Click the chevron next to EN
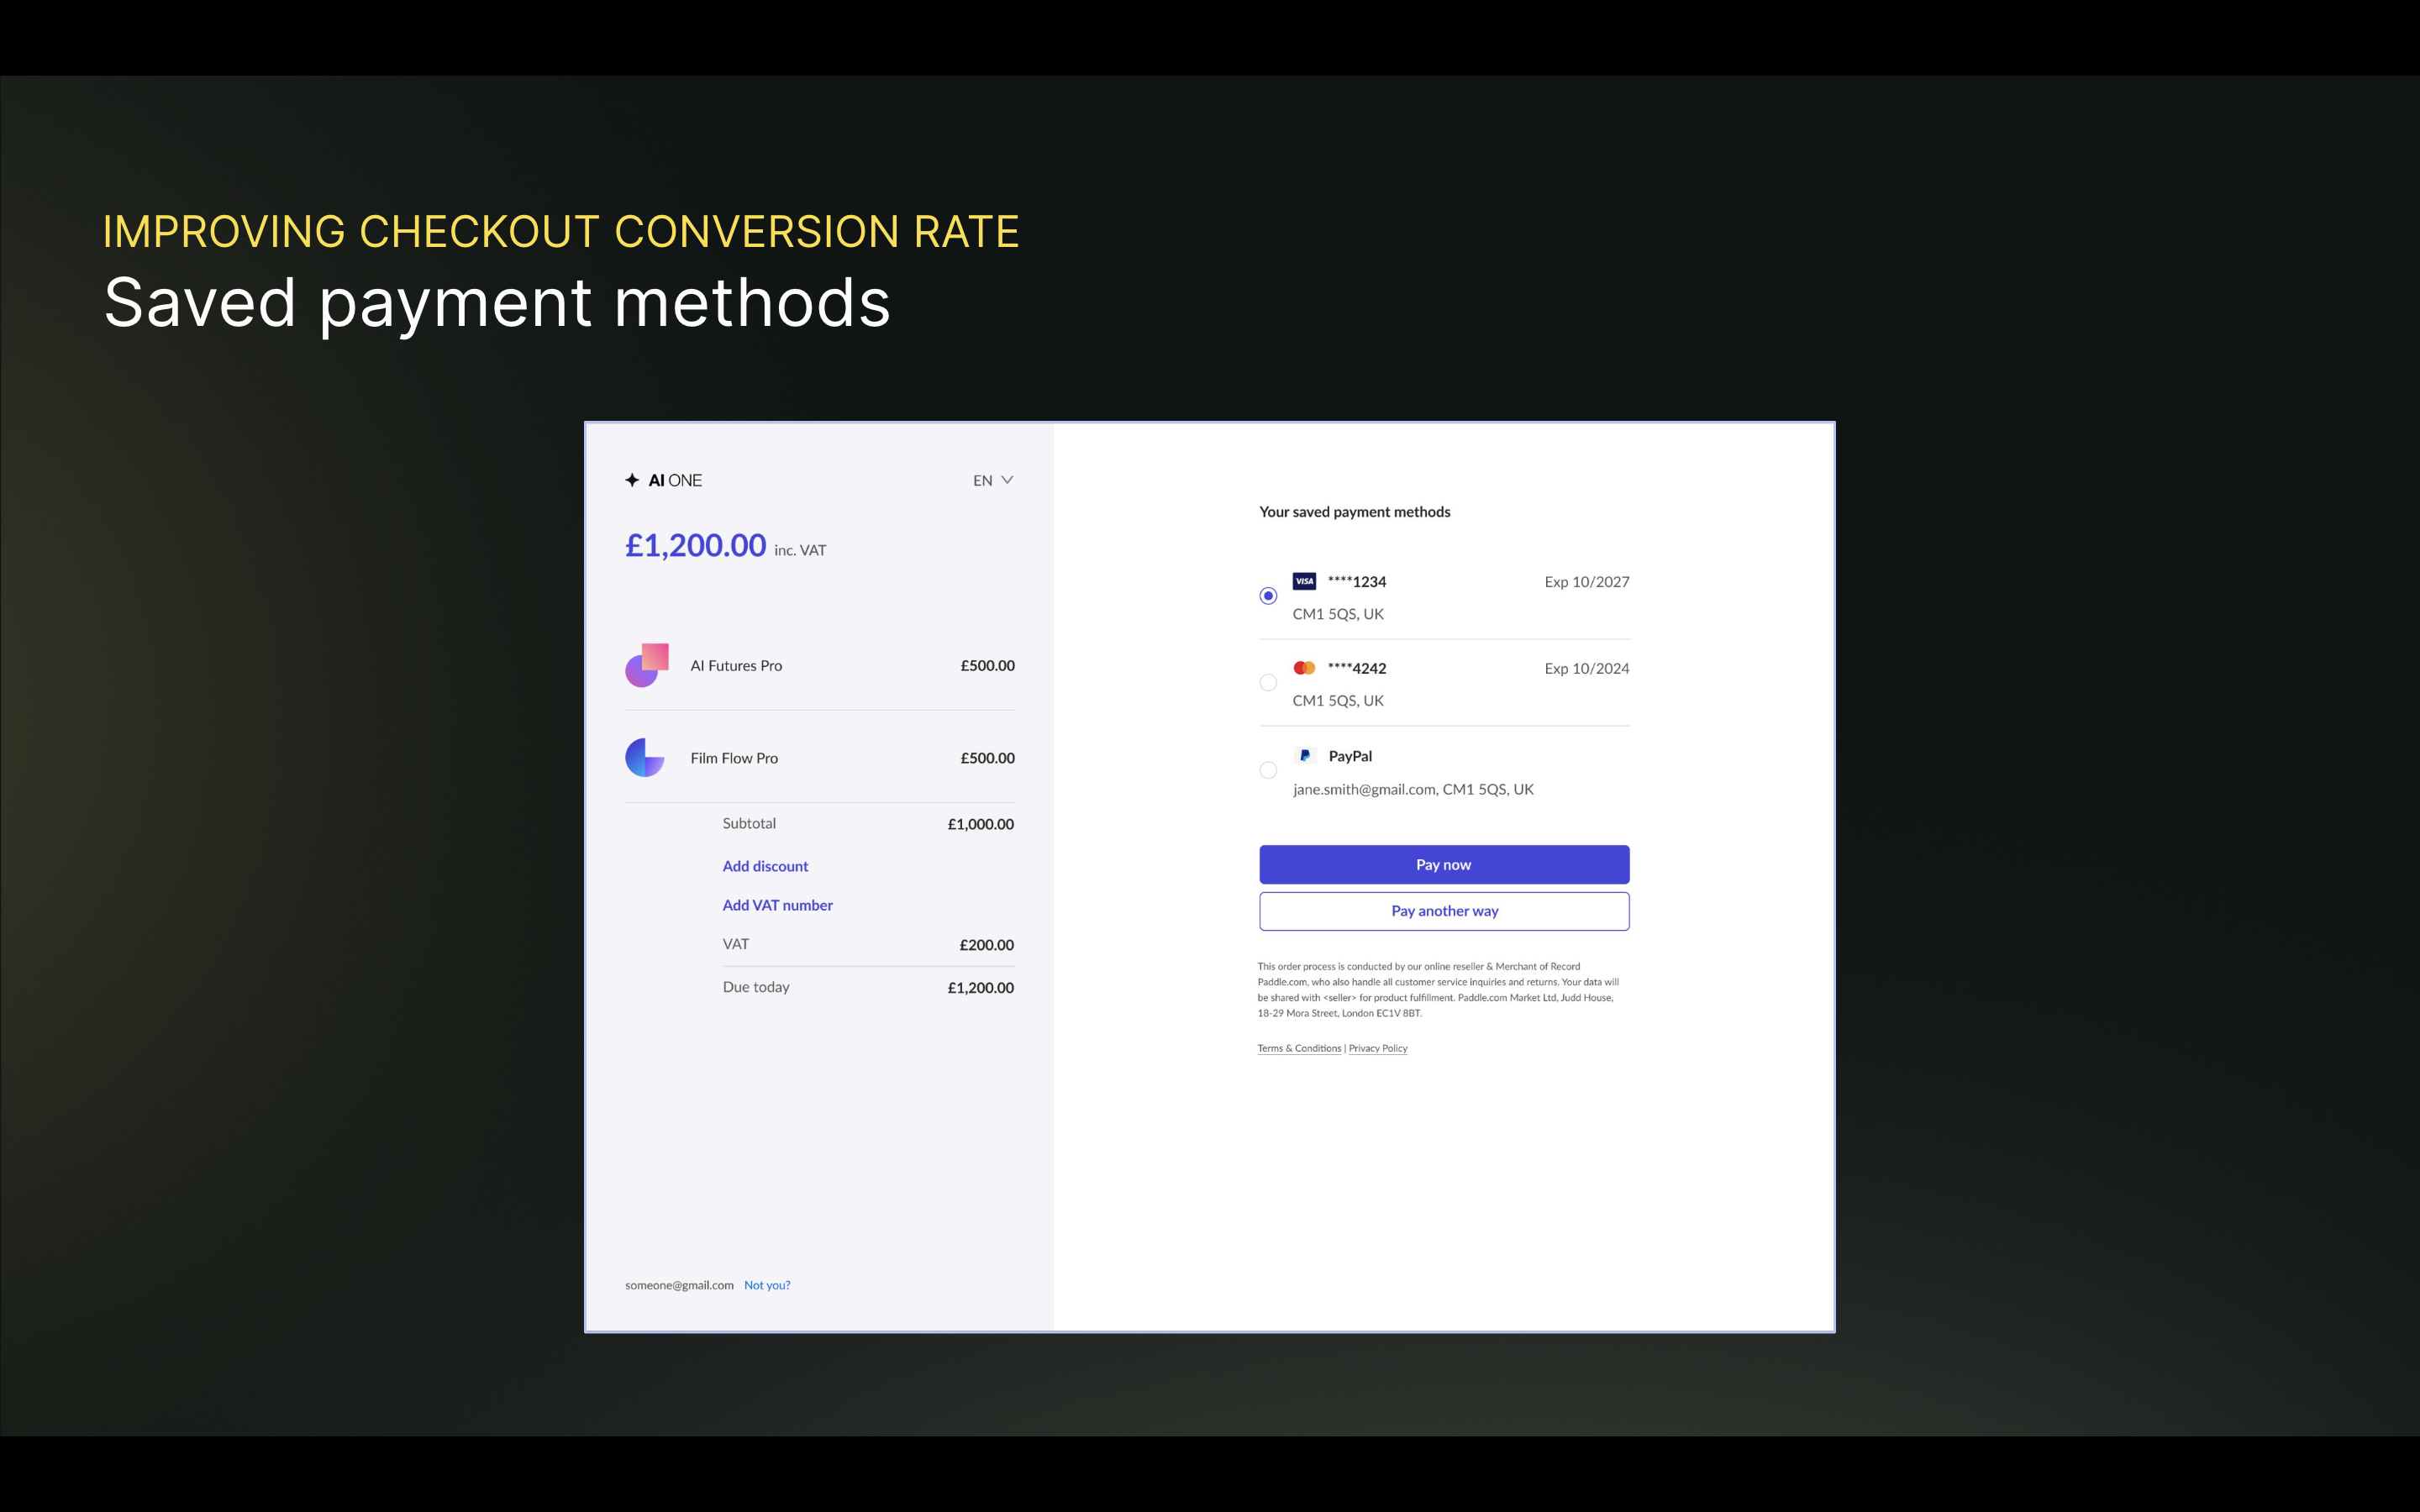 tap(1007, 480)
